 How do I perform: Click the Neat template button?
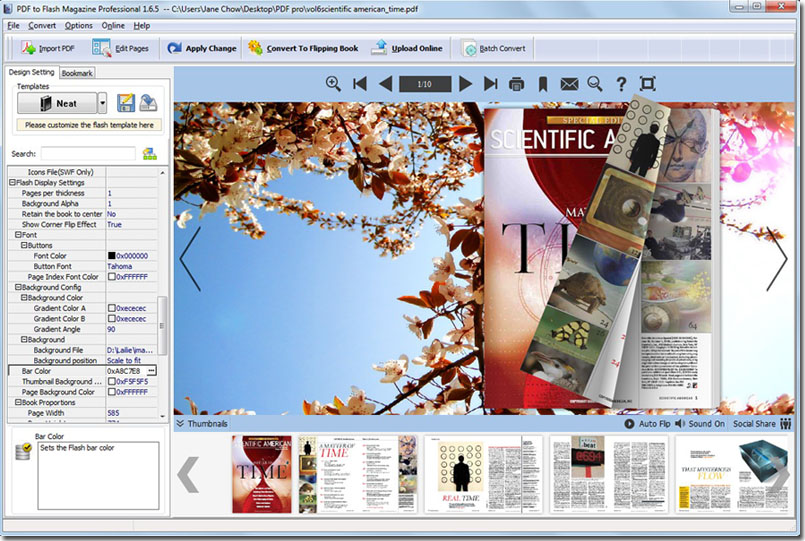58,103
